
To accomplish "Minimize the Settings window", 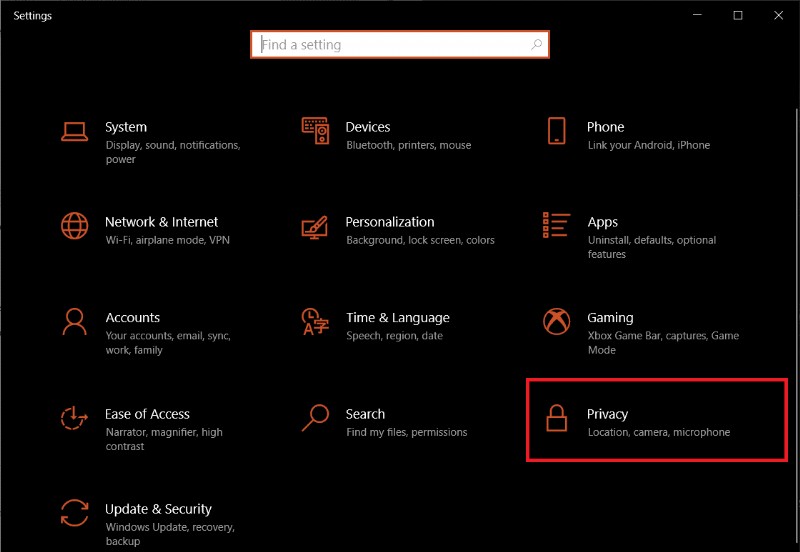I will coord(697,15).
